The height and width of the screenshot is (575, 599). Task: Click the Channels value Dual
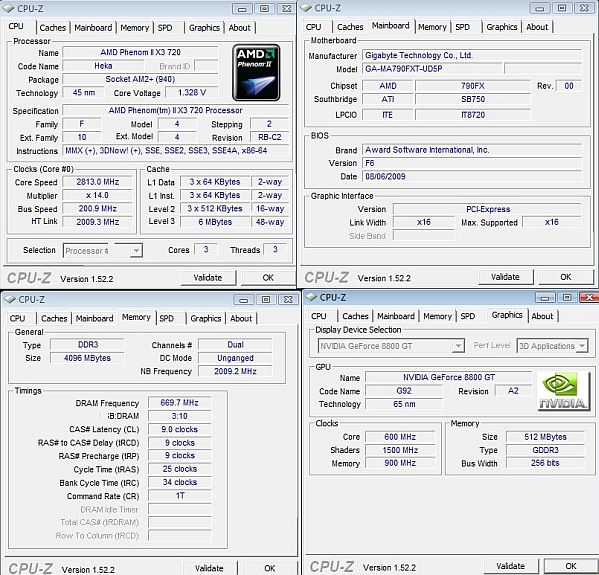(235, 345)
